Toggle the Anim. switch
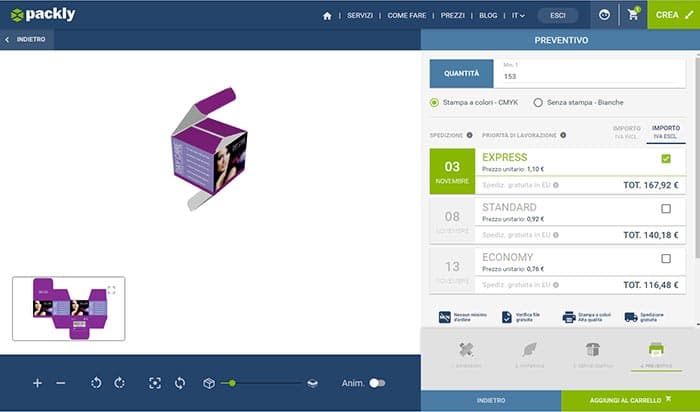This screenshot has width=700, height=412. click(x=377, y=383)
